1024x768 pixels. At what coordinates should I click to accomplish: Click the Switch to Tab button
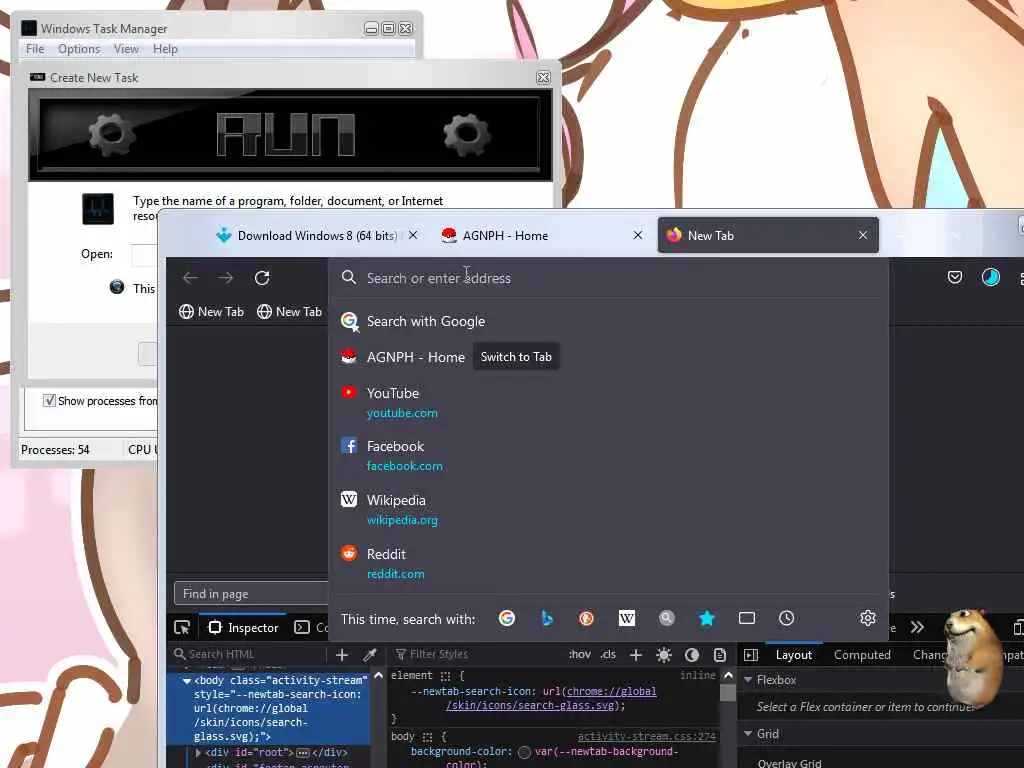(516, 357)
